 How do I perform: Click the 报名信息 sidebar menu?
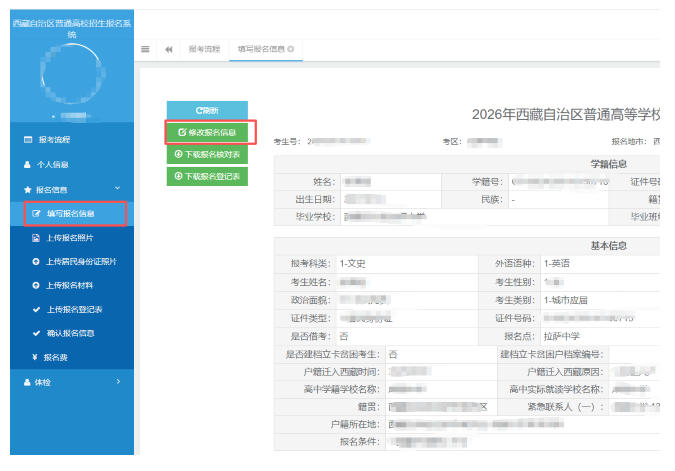72,189
